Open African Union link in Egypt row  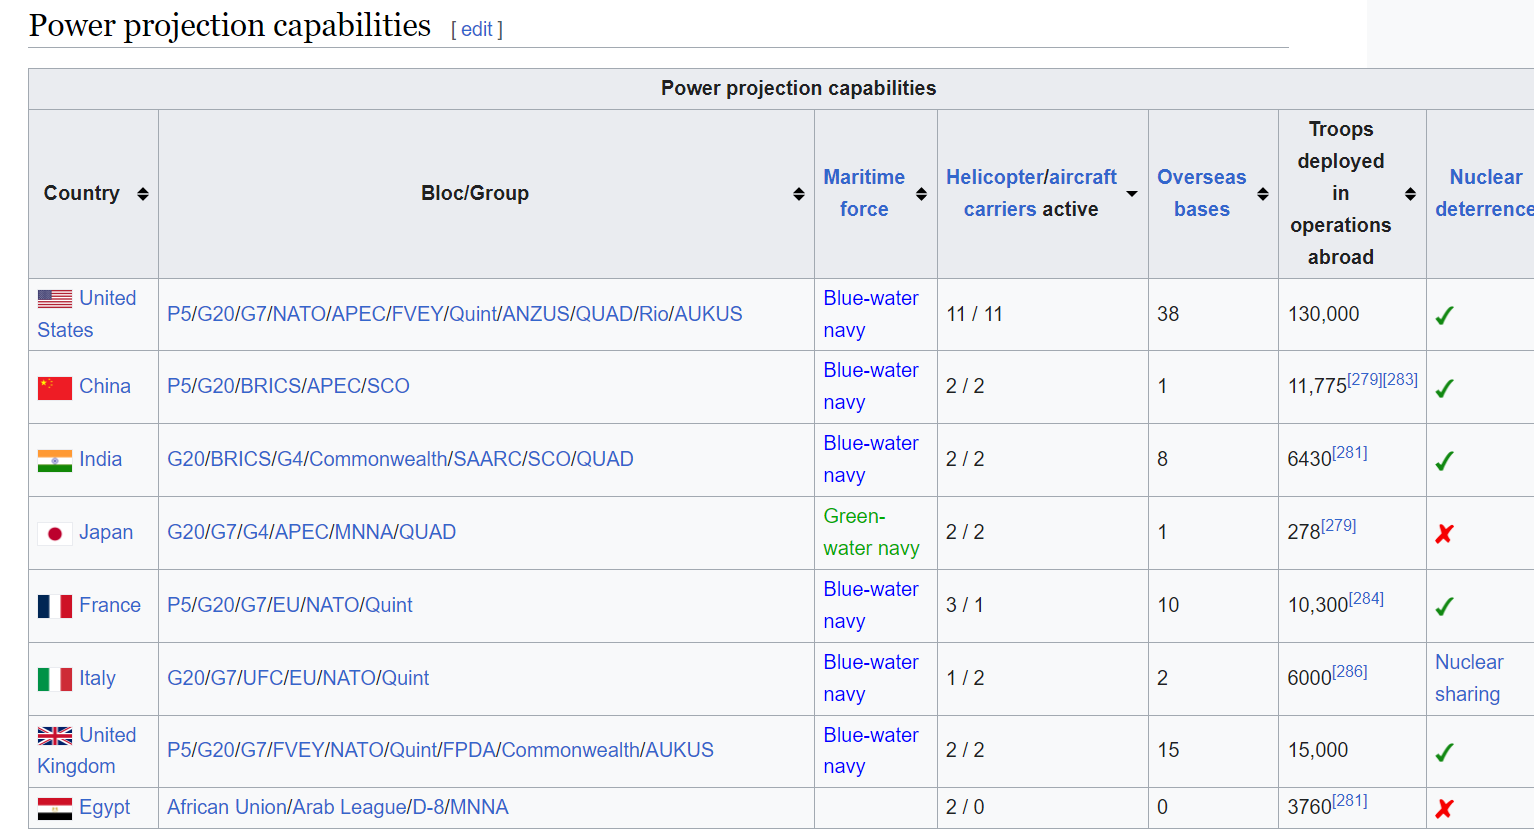pyautogui.click(x=227, y=807)
